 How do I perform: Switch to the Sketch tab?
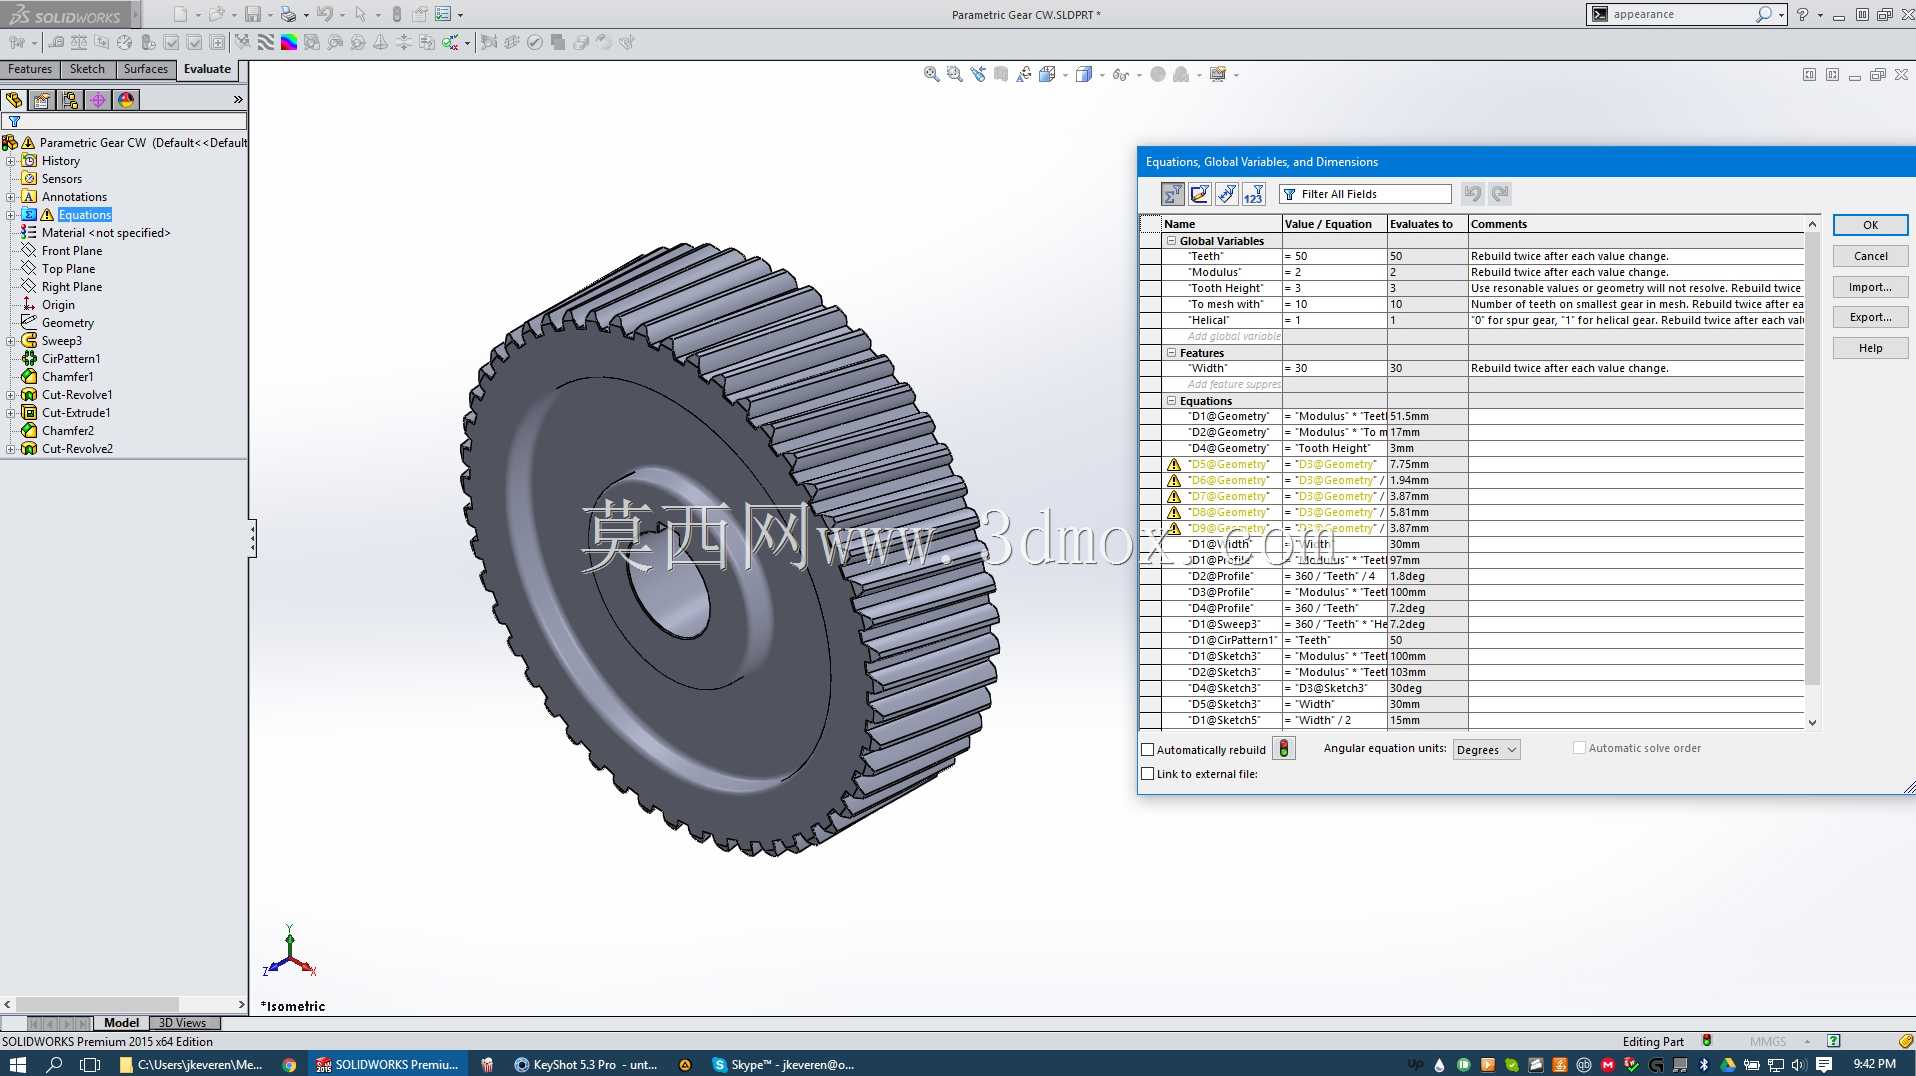click(x=87, y=69)
